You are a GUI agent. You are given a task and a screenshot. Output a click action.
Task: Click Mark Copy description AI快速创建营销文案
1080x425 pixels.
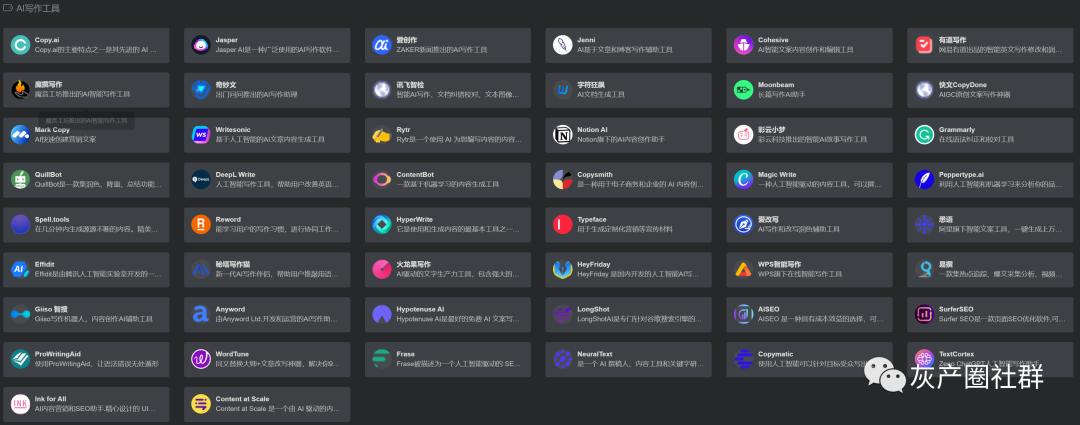pos(65,140)
